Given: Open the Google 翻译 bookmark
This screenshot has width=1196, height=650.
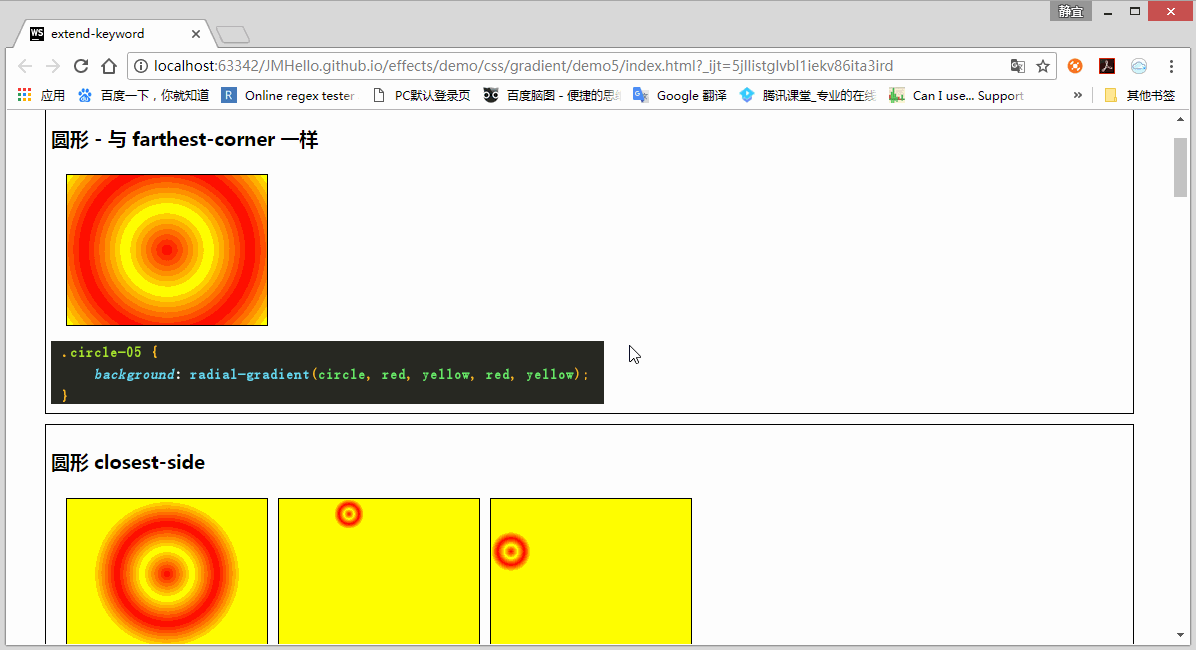Looking at the screenshot, I should 680,95.
